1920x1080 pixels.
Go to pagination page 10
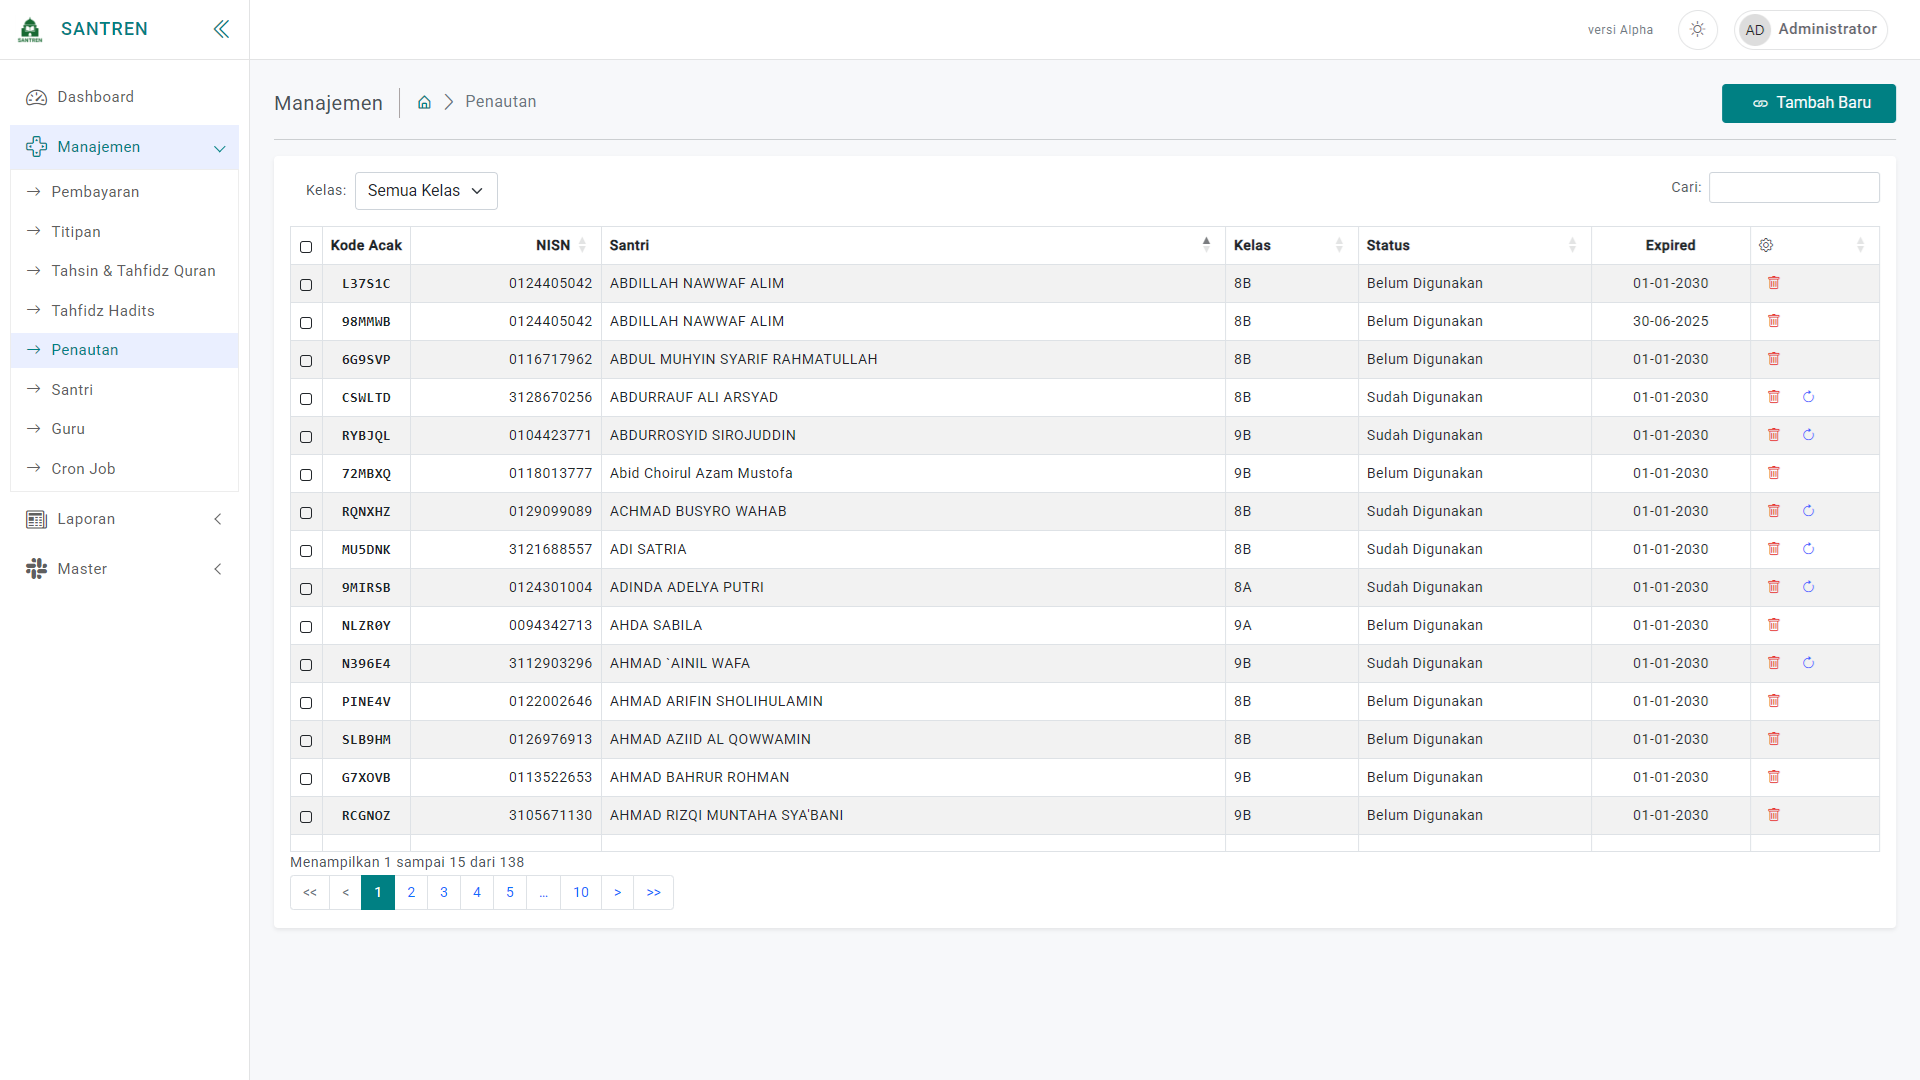581,892
